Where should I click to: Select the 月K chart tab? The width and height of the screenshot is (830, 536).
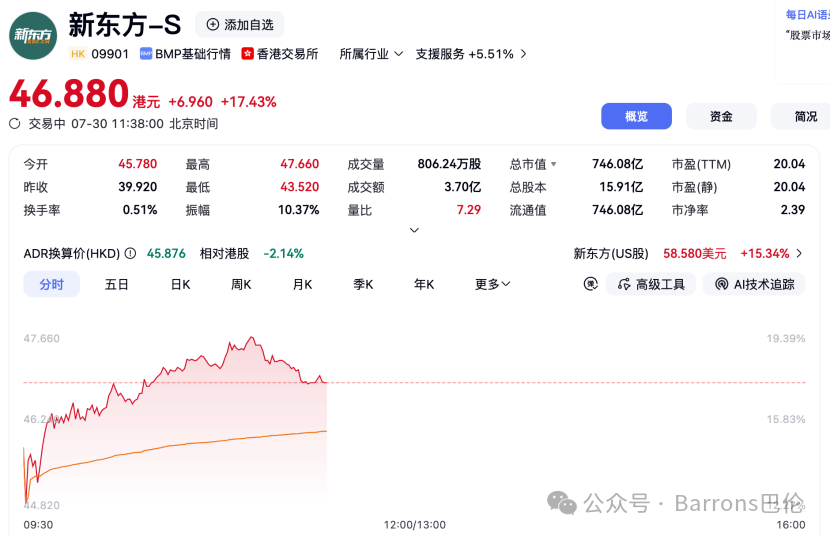[302, 284]
